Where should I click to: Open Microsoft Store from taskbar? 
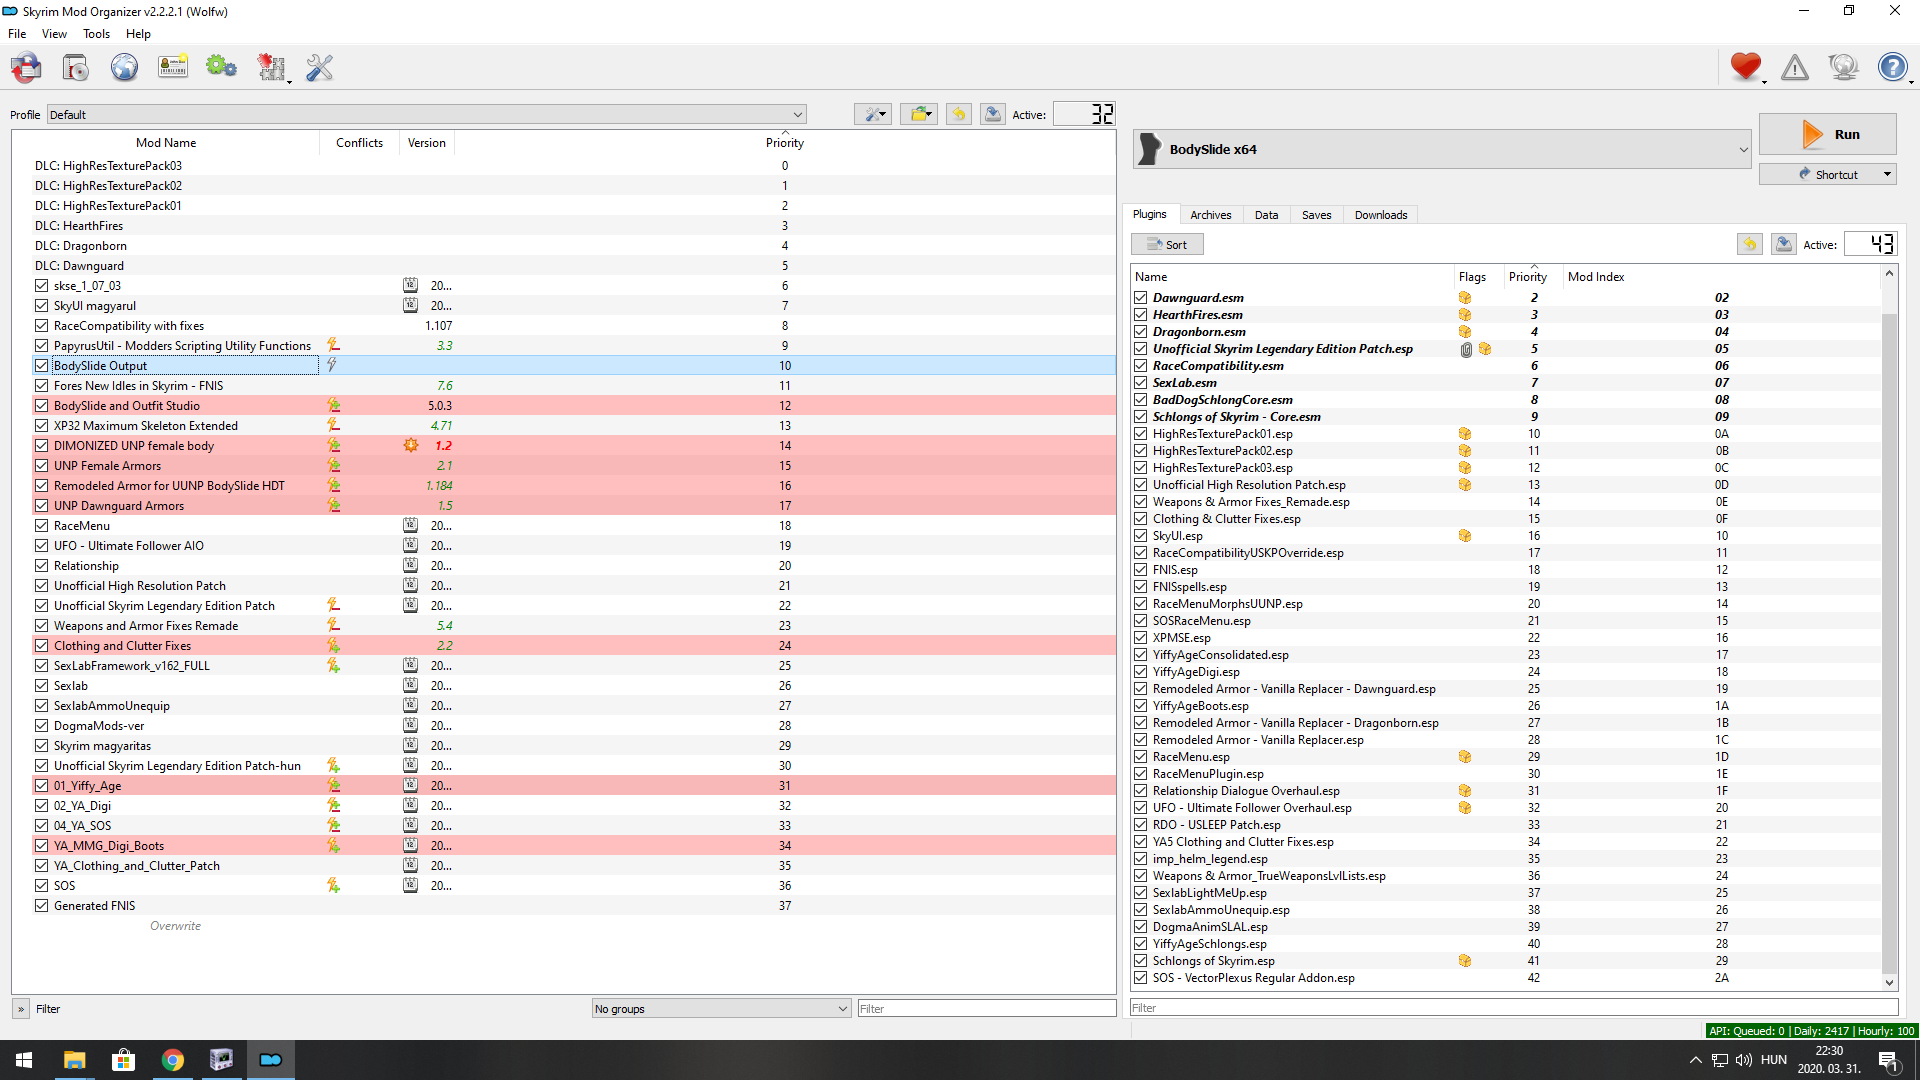click(x=124, y=1060)
